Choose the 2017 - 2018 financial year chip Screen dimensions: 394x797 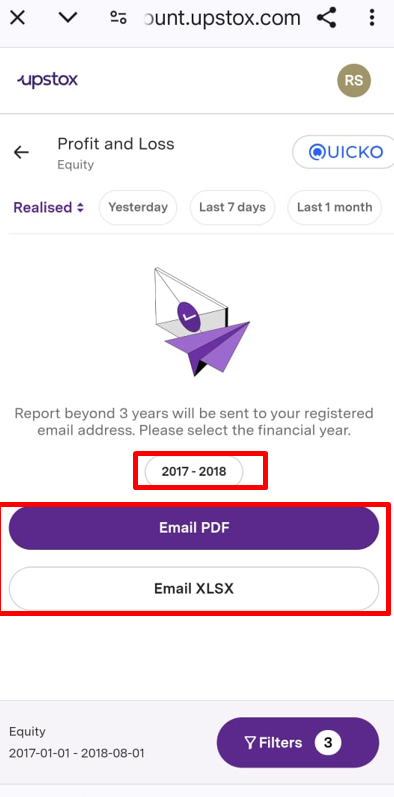pyautogui.click(x=194, y=471)
